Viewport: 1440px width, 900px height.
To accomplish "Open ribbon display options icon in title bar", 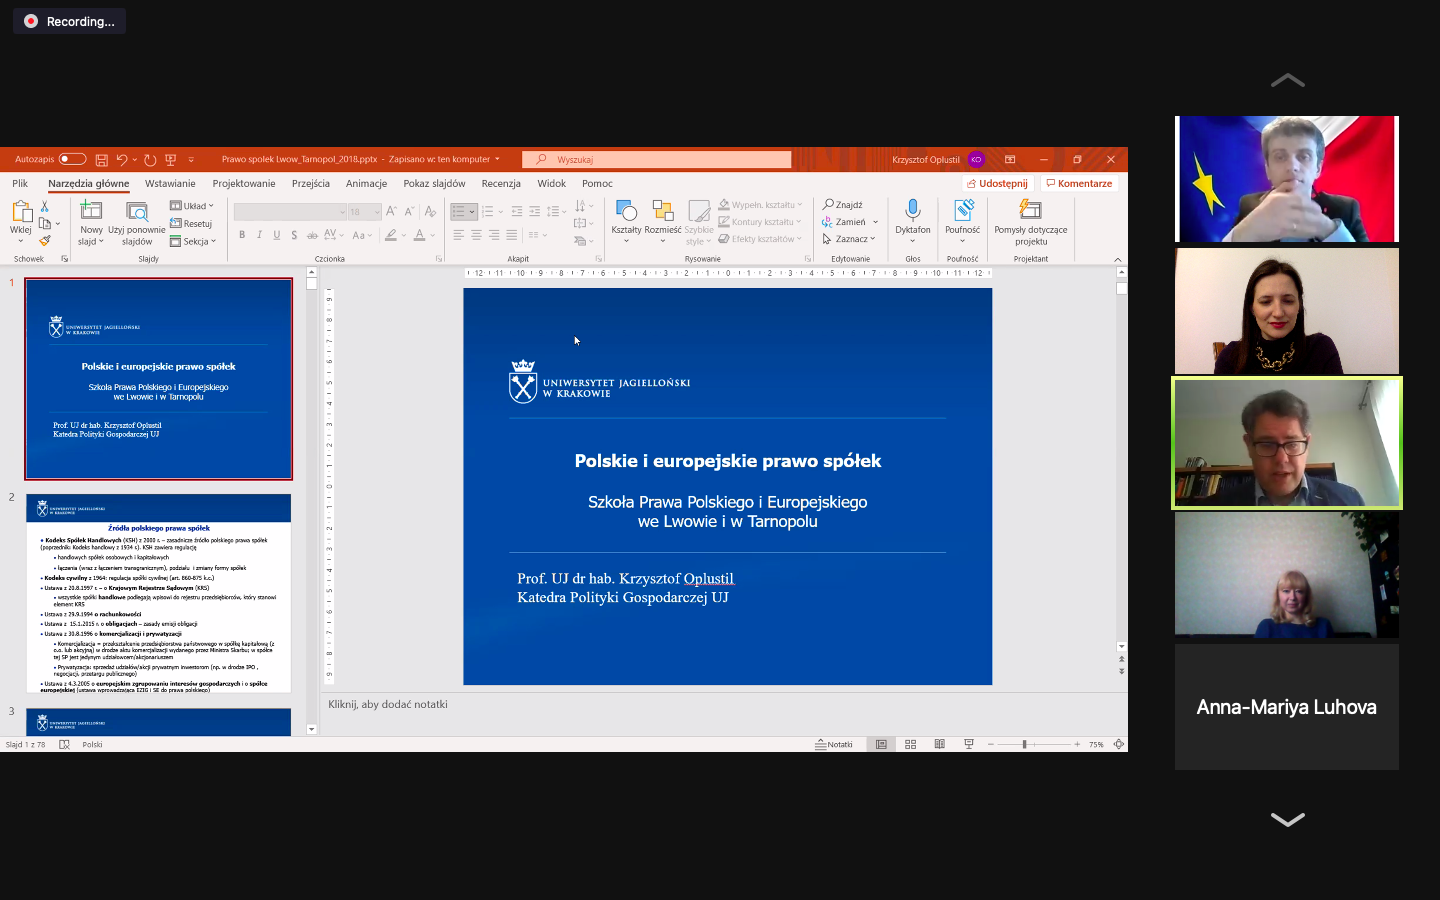I will [1010, 160].
